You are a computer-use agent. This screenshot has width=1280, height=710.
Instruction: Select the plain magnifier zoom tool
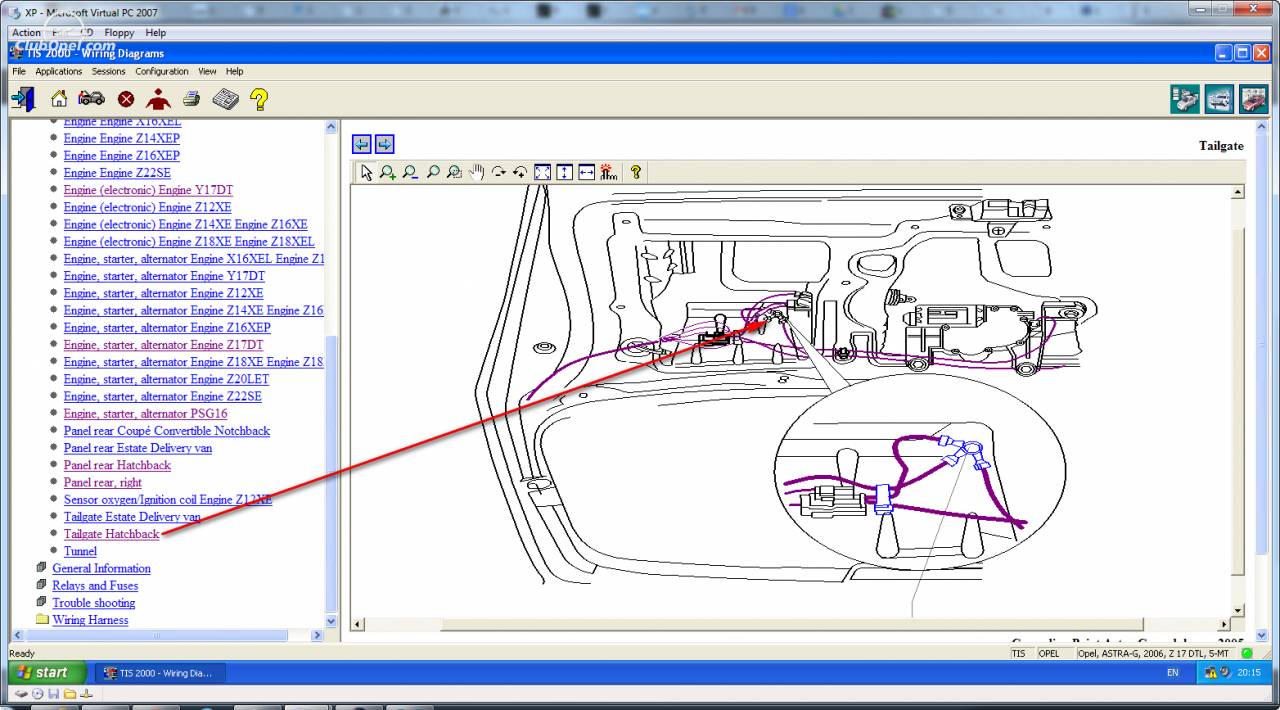click(x=432, y=172)
